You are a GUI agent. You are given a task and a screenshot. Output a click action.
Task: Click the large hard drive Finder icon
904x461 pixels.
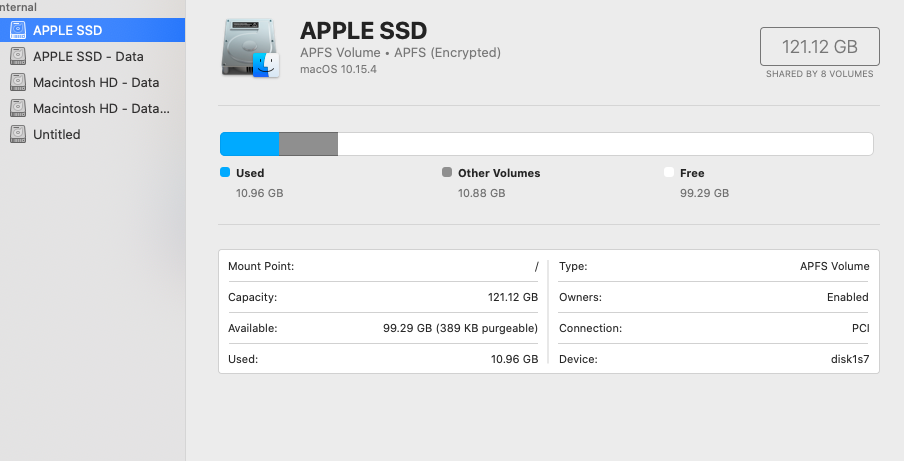pyautogui.click(x=250, y=48)
